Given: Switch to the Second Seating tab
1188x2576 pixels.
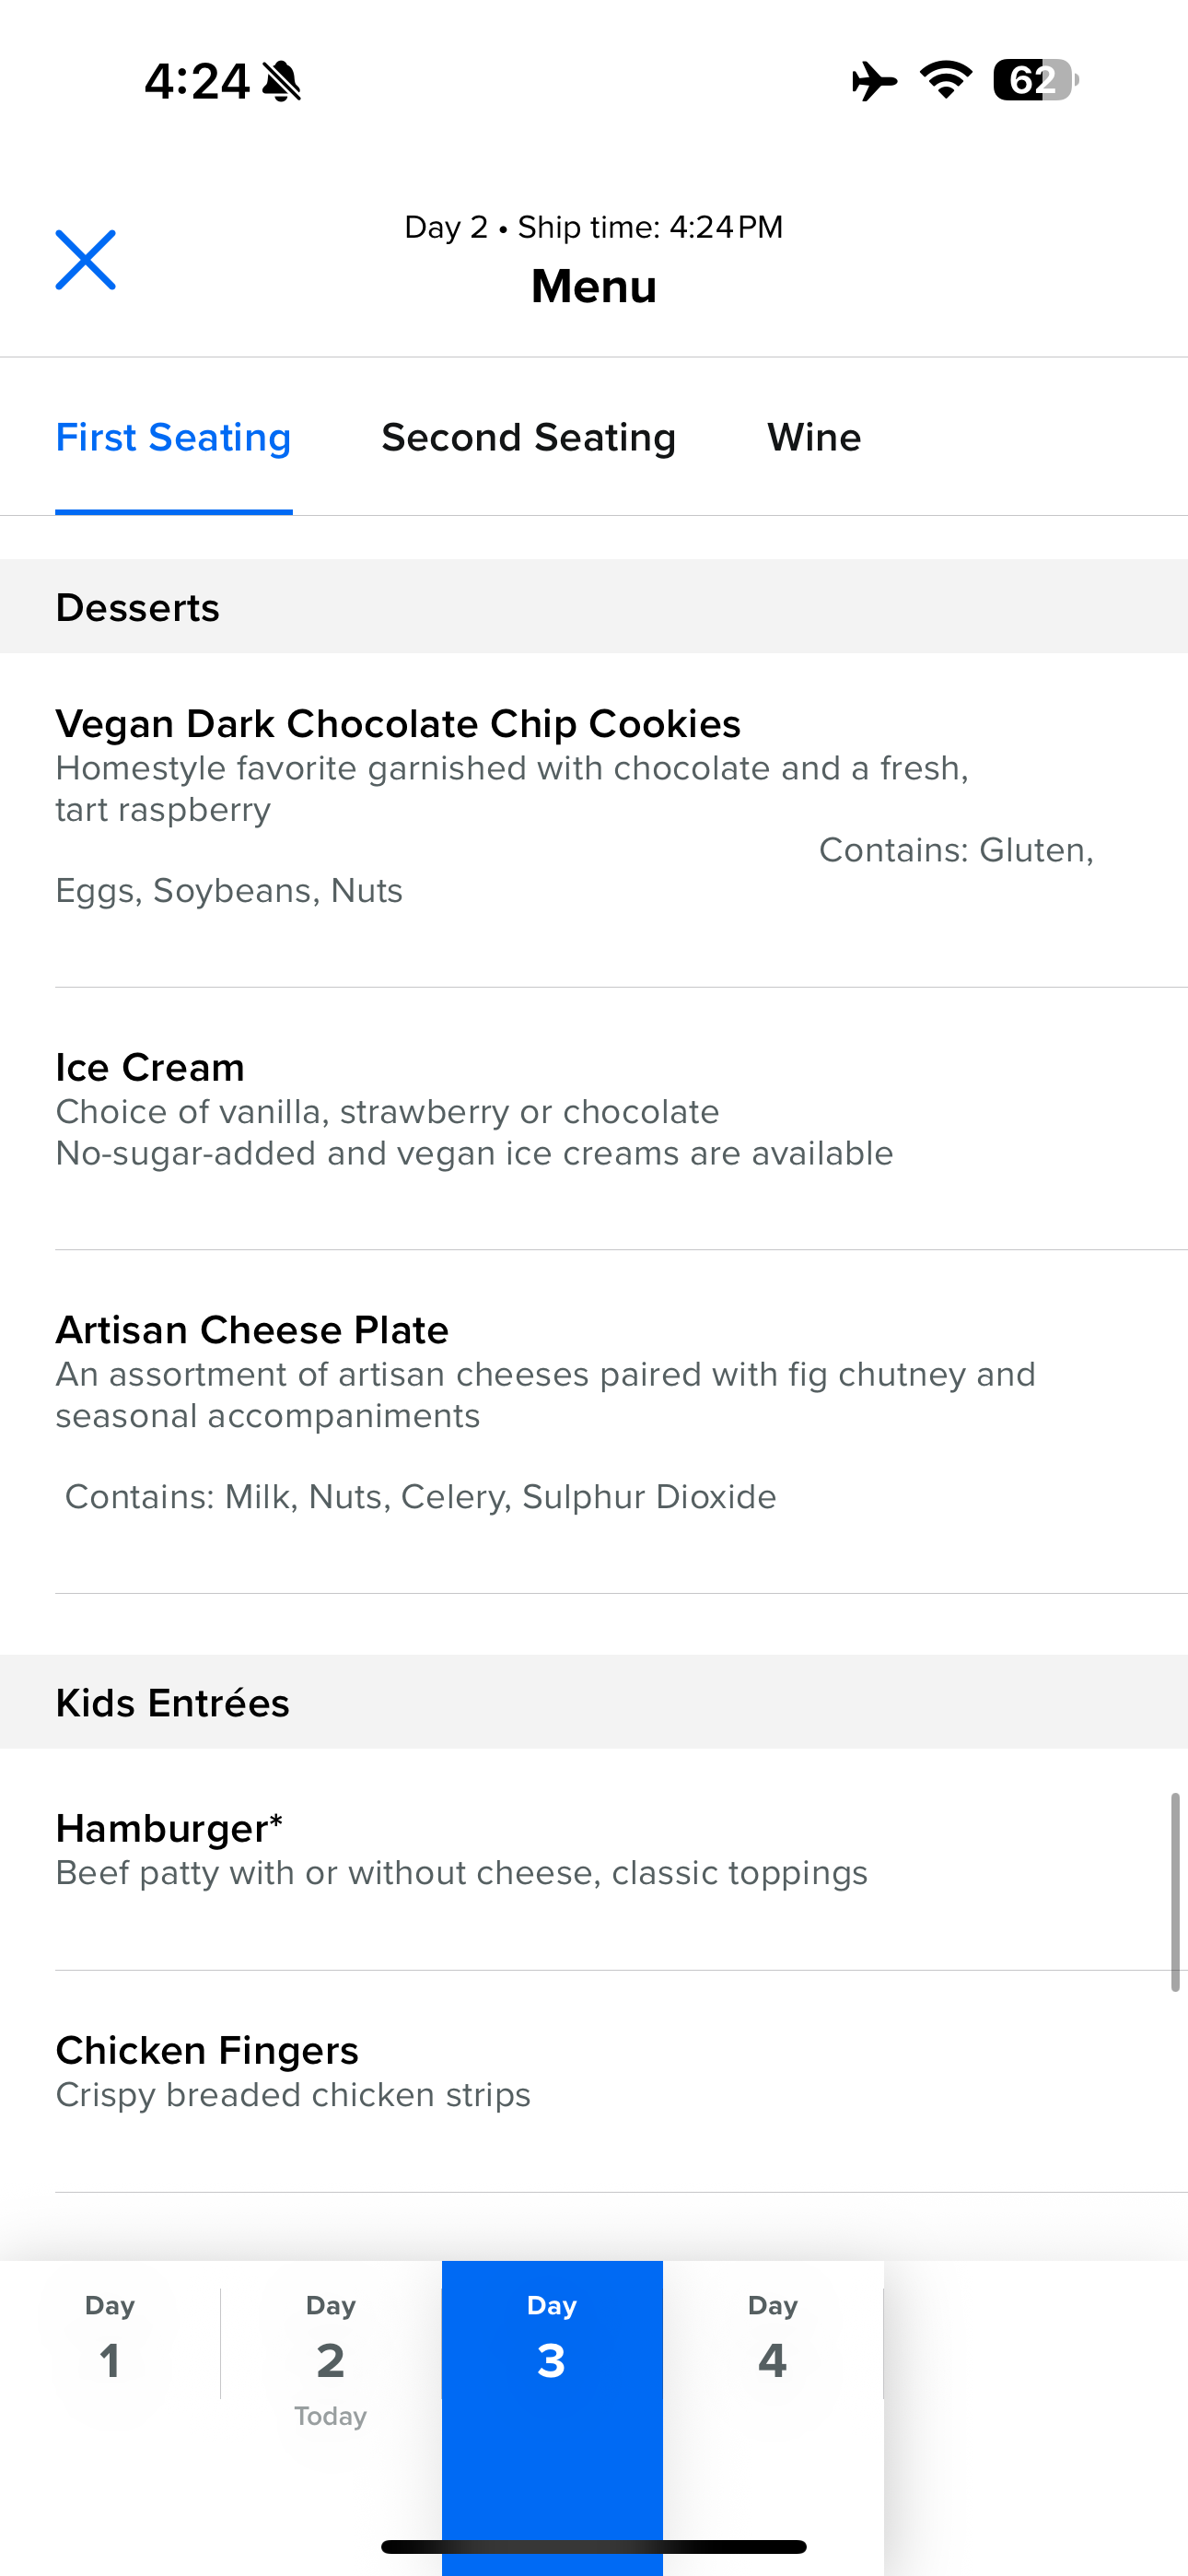Looking at the screenshot, I should coord(528,438).
